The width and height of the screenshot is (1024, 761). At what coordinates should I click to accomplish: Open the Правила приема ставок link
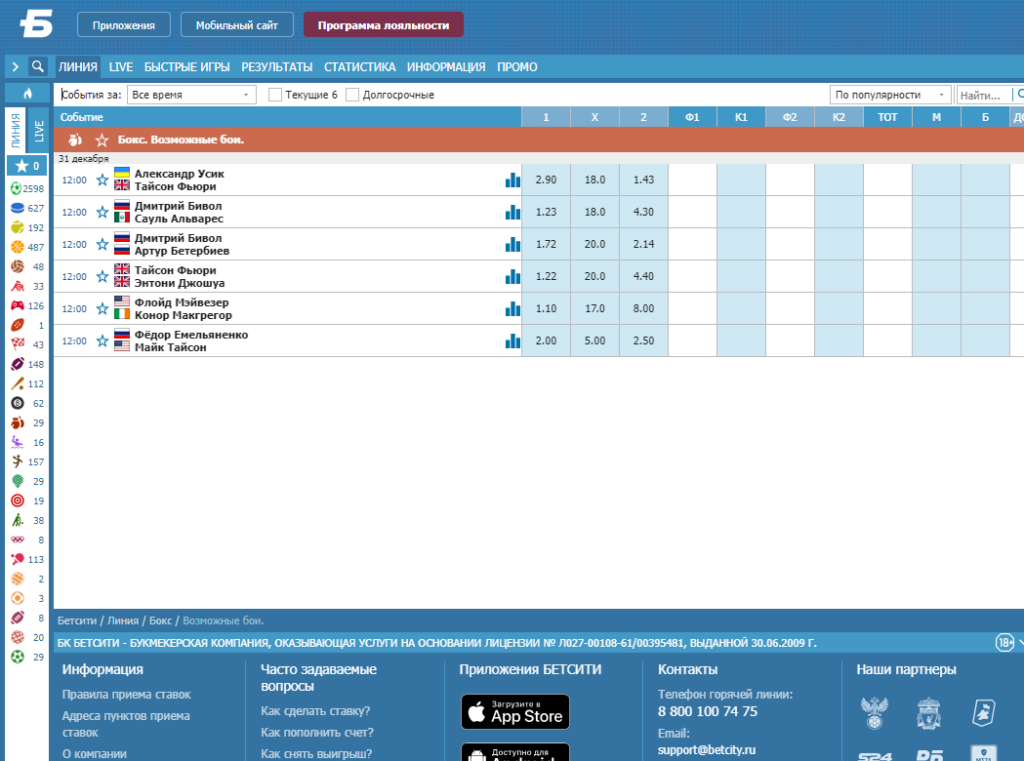[126, 694]
